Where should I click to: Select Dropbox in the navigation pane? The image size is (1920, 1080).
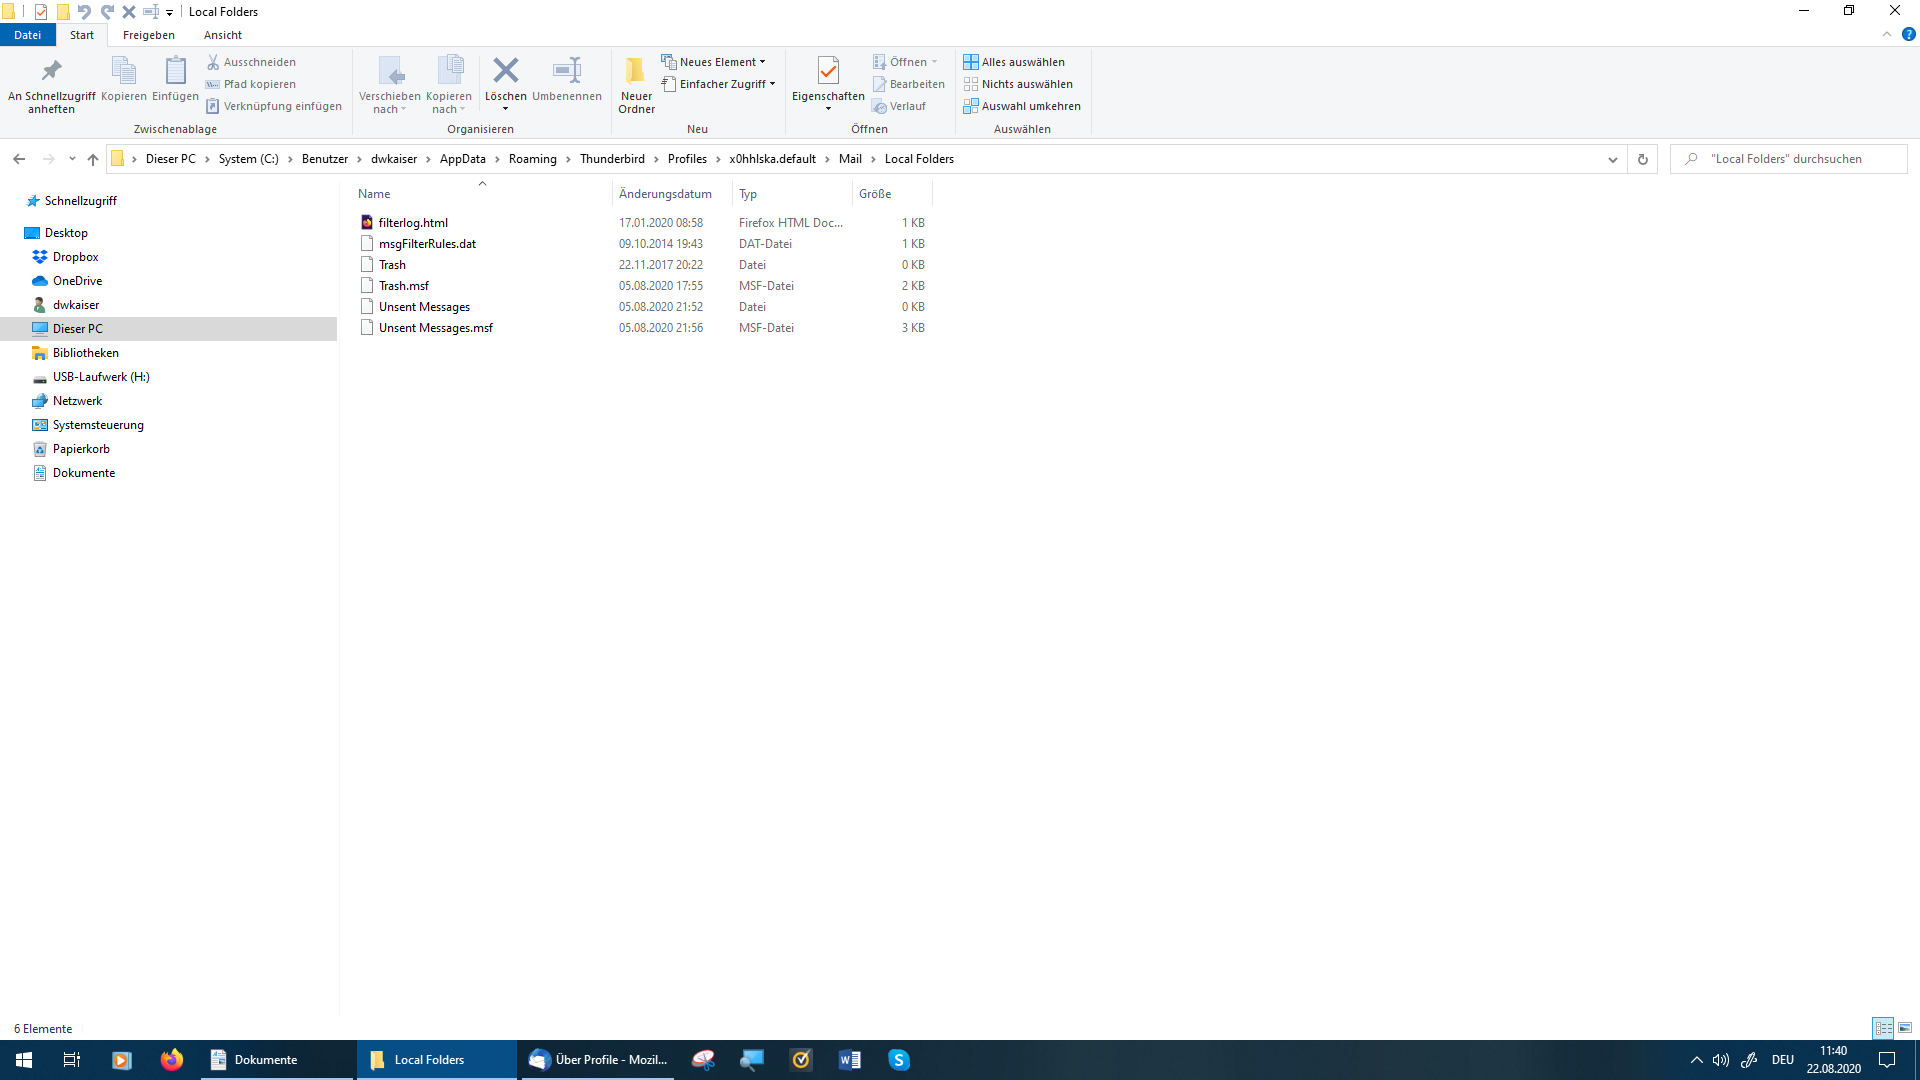click(75, 257)
